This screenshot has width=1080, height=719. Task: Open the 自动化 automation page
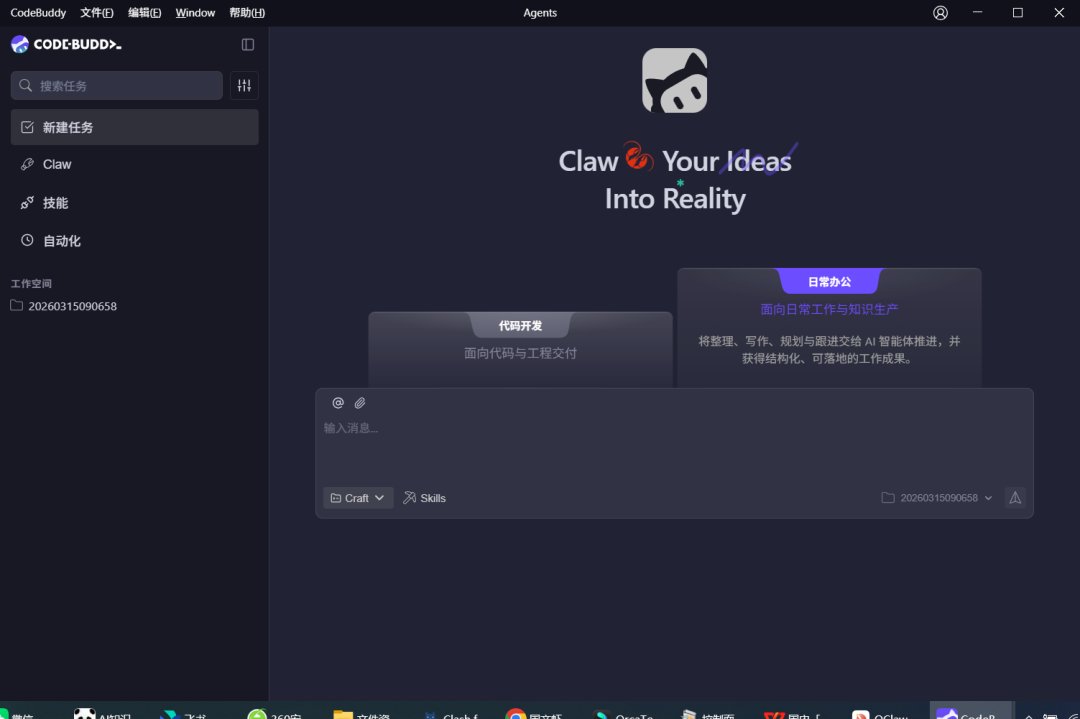(134, 241)
